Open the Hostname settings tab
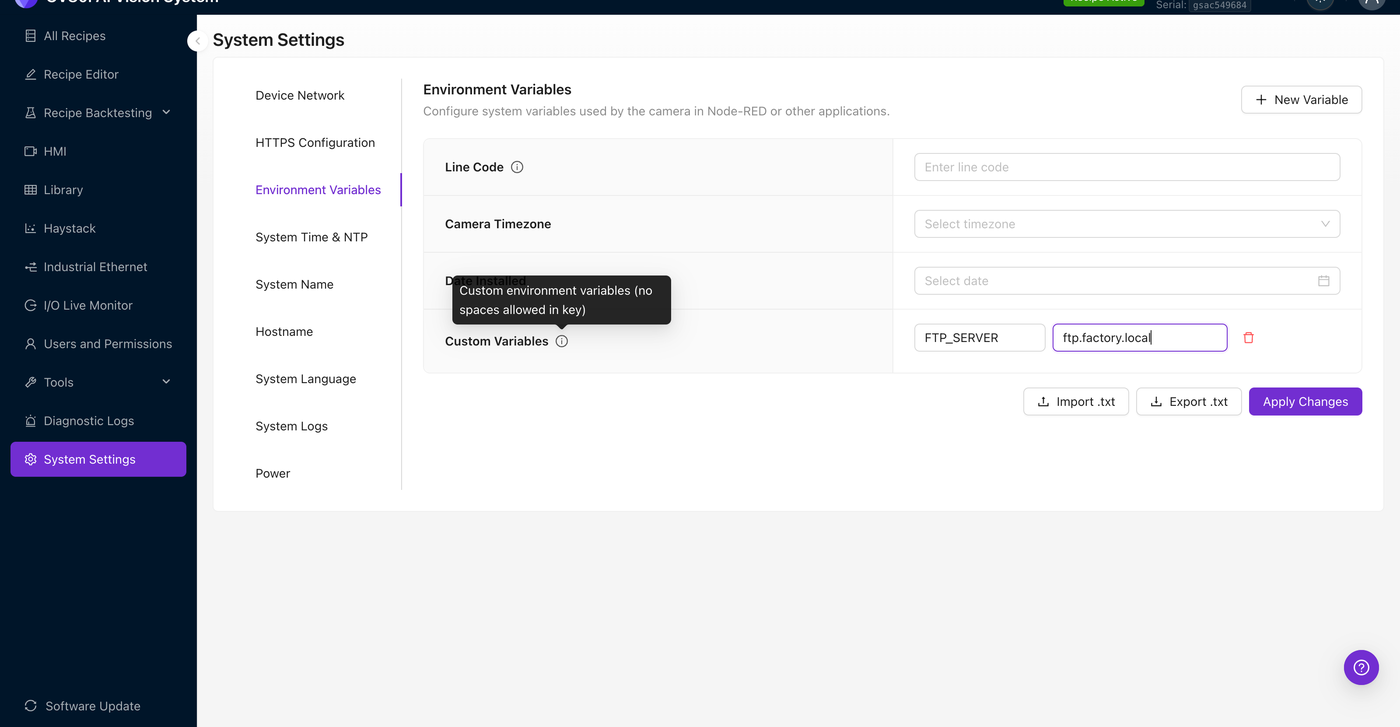1400x727 pixels. (x=284, y=331)
